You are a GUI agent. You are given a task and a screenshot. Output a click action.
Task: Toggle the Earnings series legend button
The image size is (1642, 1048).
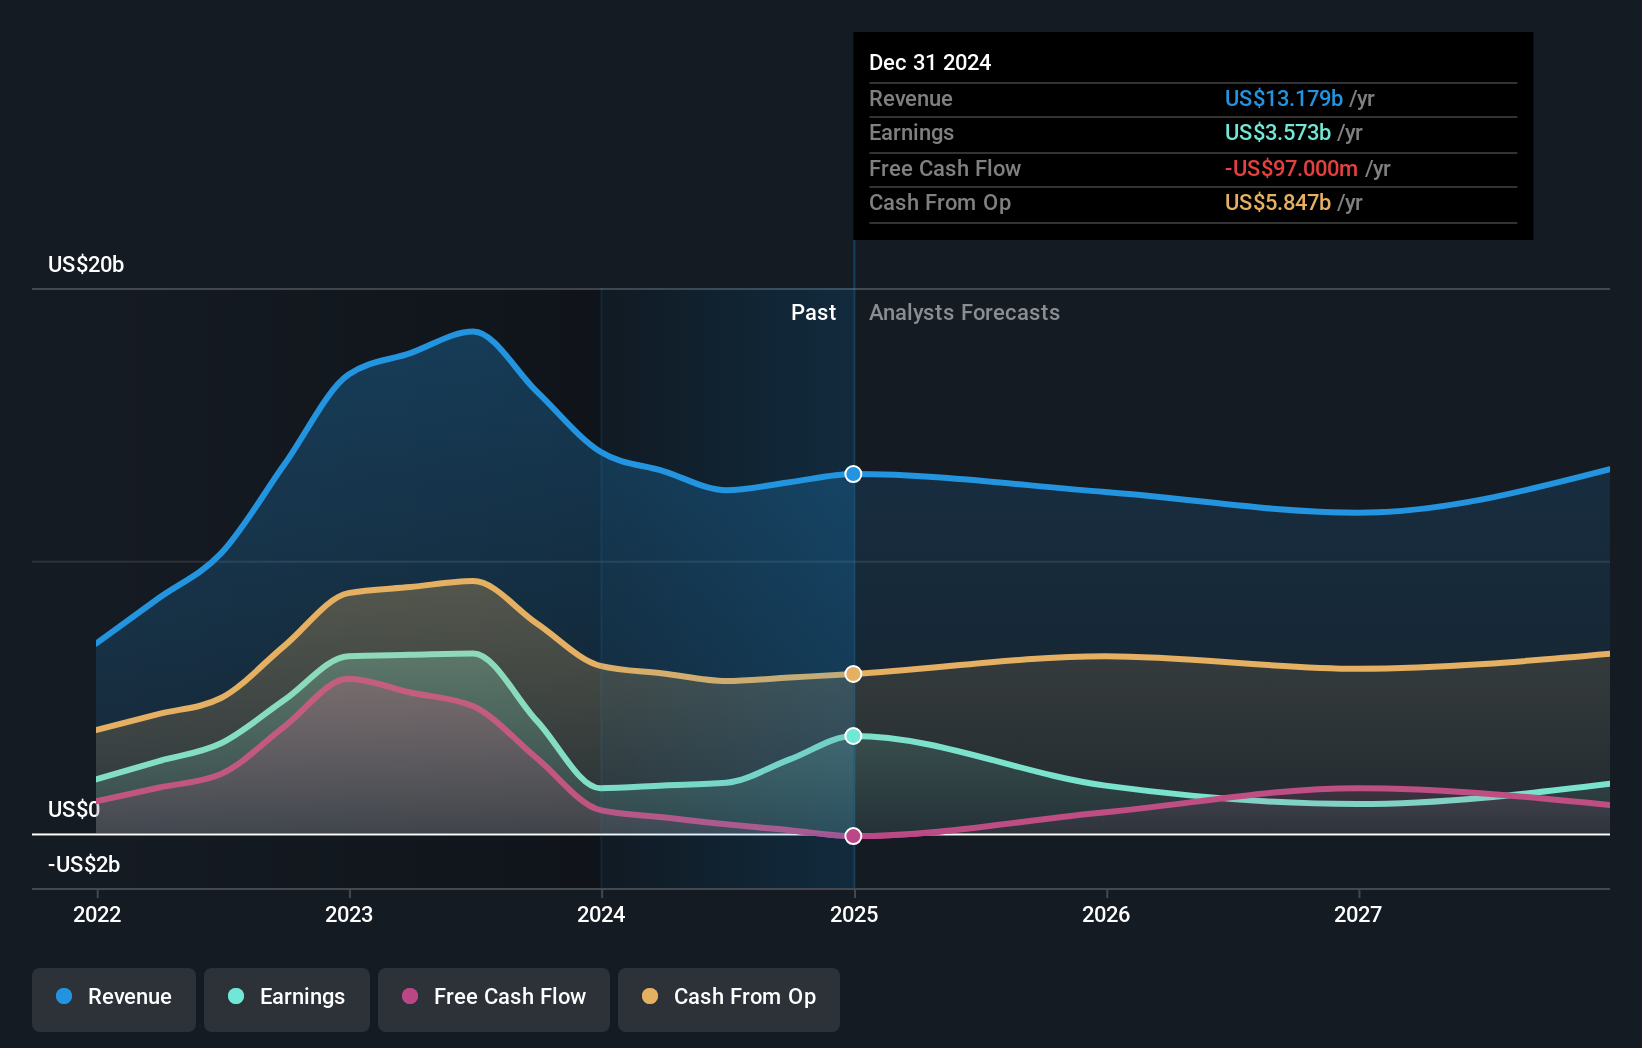pos(287,999)
